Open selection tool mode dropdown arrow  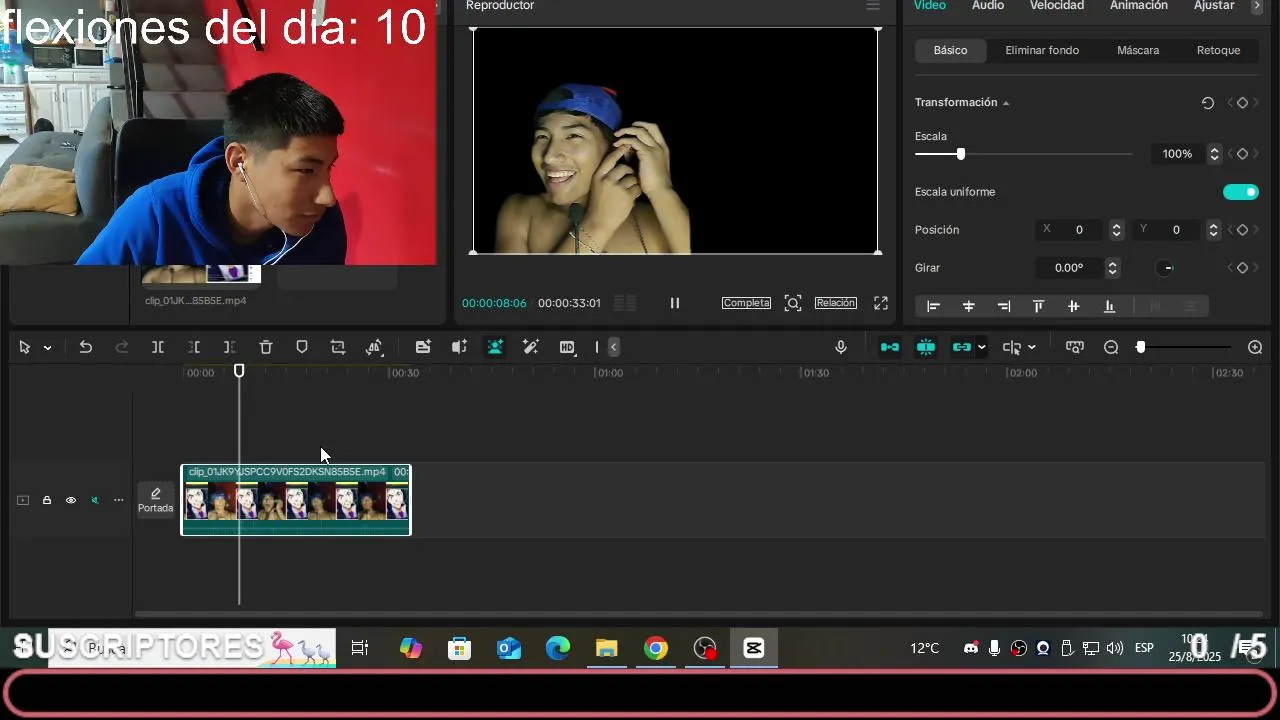pyautogui.click(x=47, y=348)
